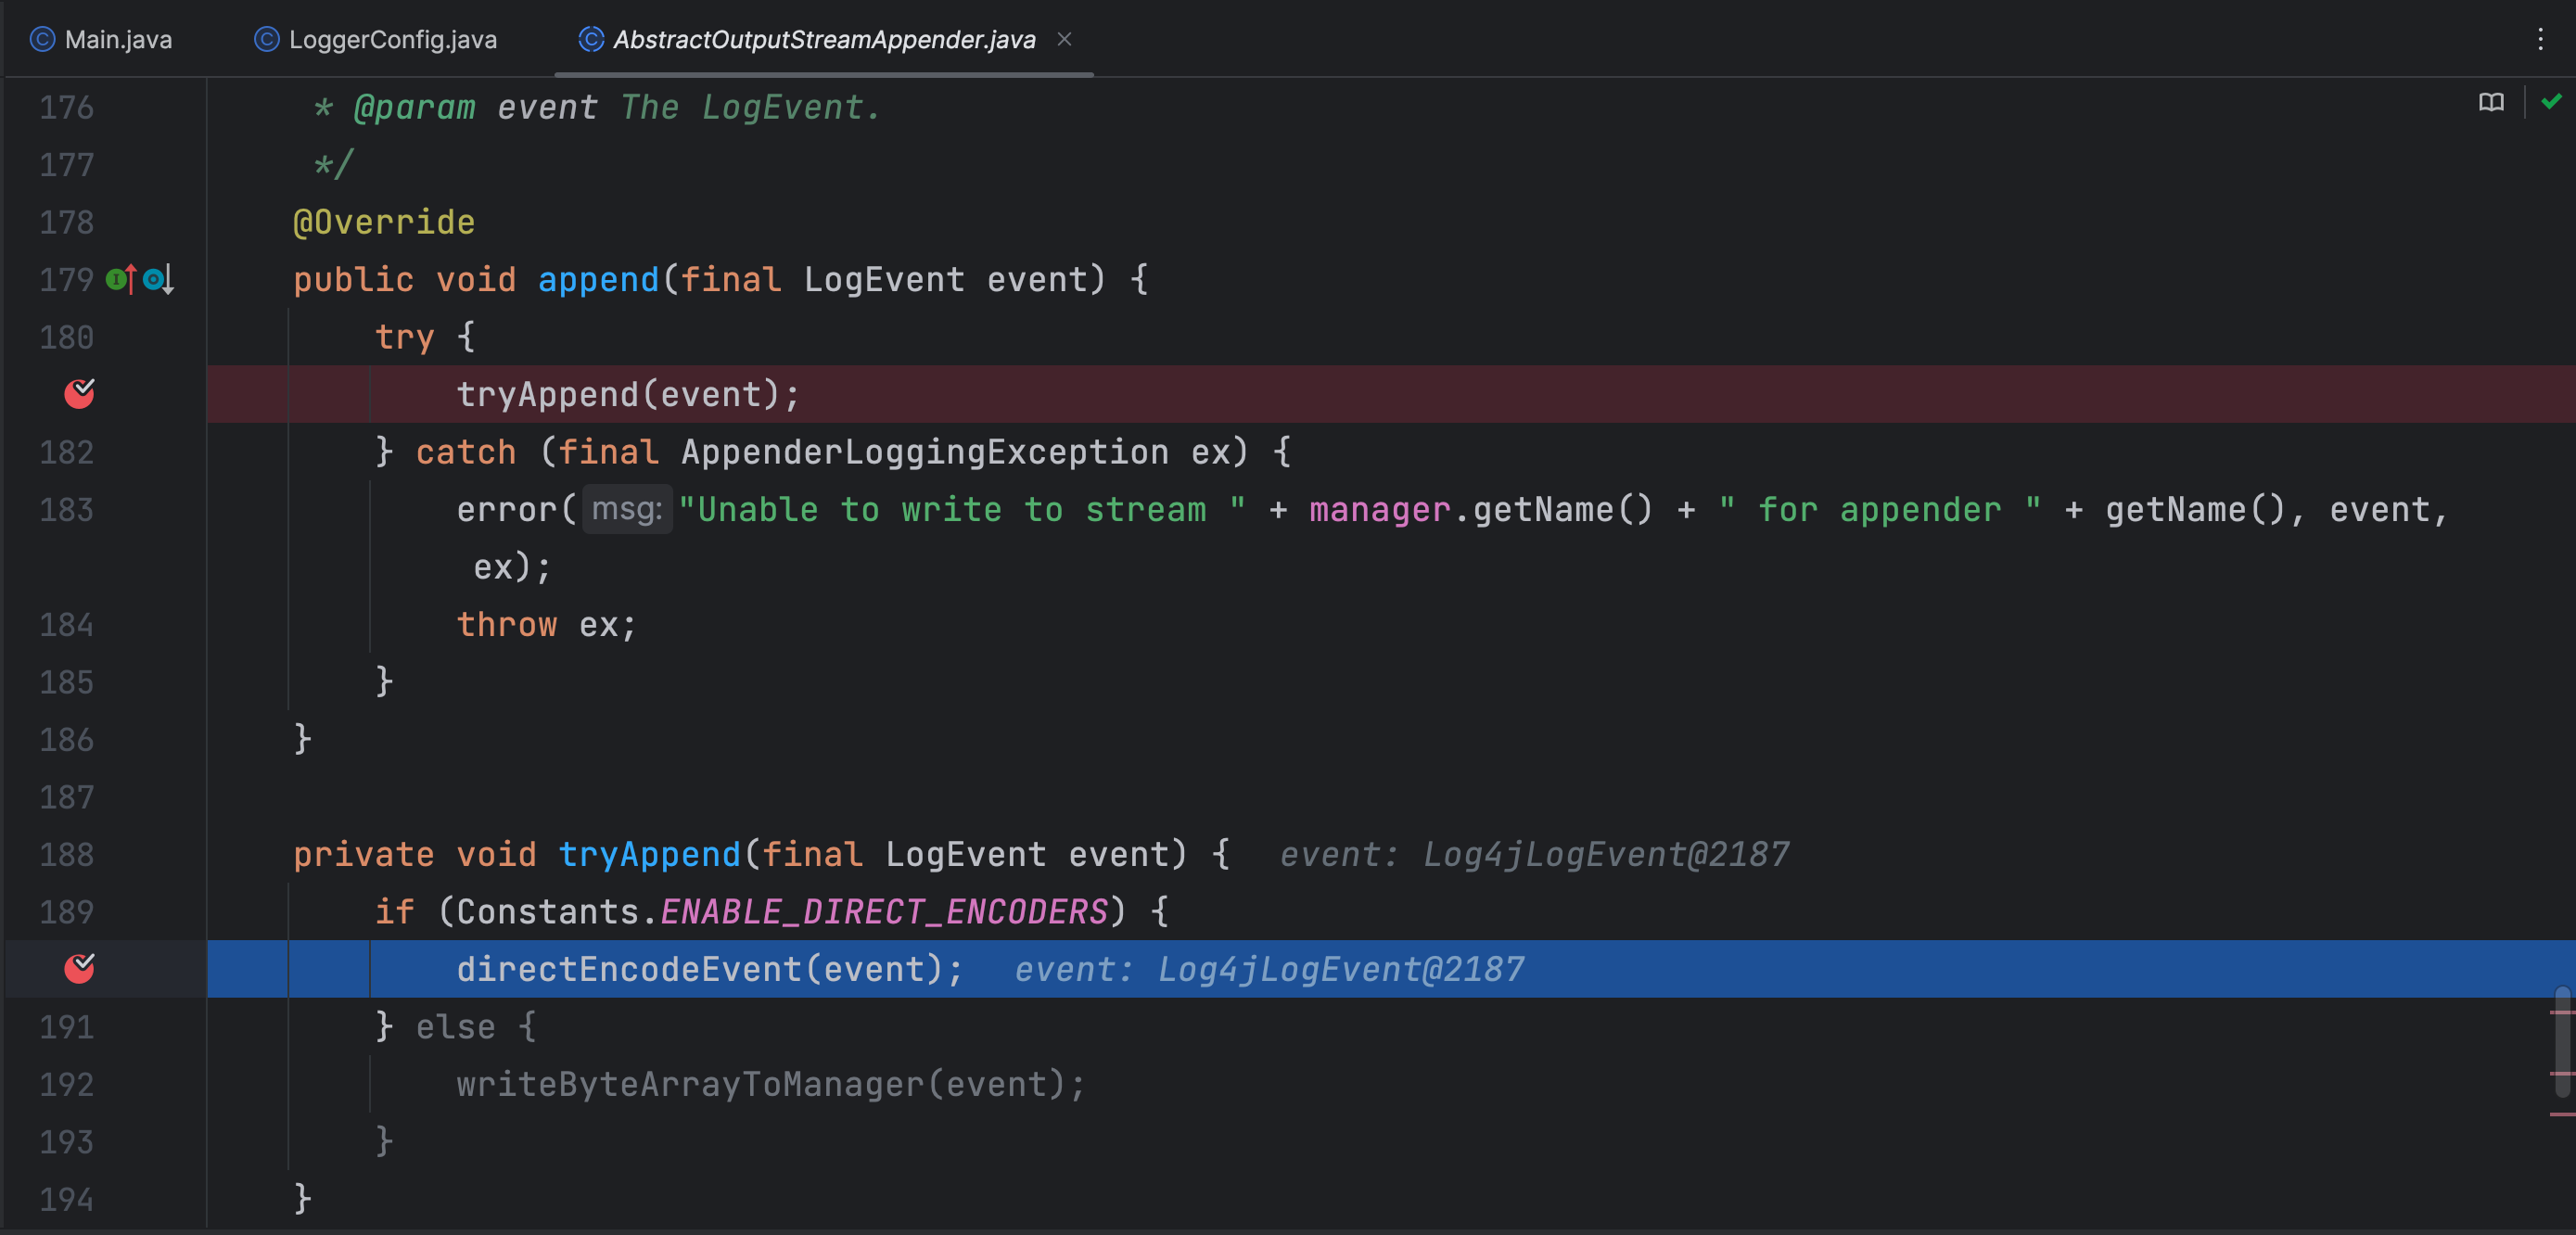Viewport: 2576px width, 1235px height.
Task: Switch to the LoggerConfig.java tab
Action: (x=376, y=39)
